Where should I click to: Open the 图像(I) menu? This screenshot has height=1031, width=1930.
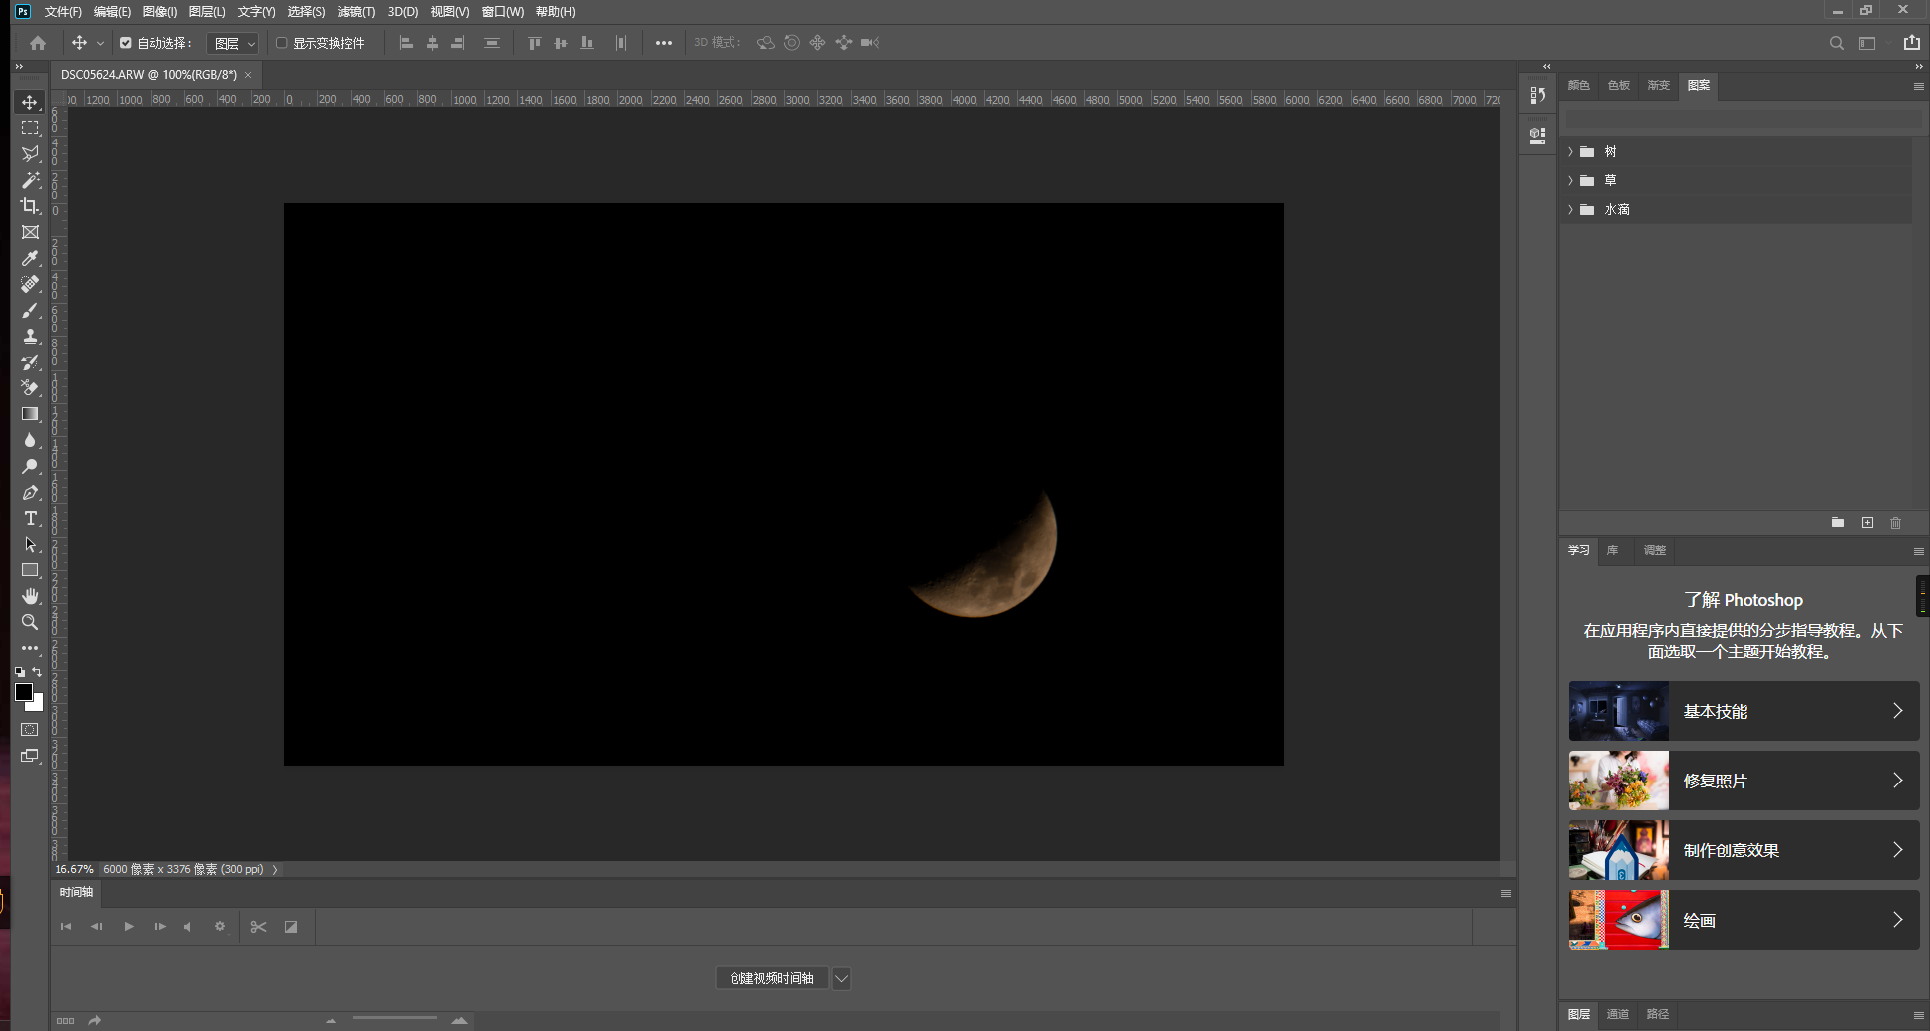[160, 12]
